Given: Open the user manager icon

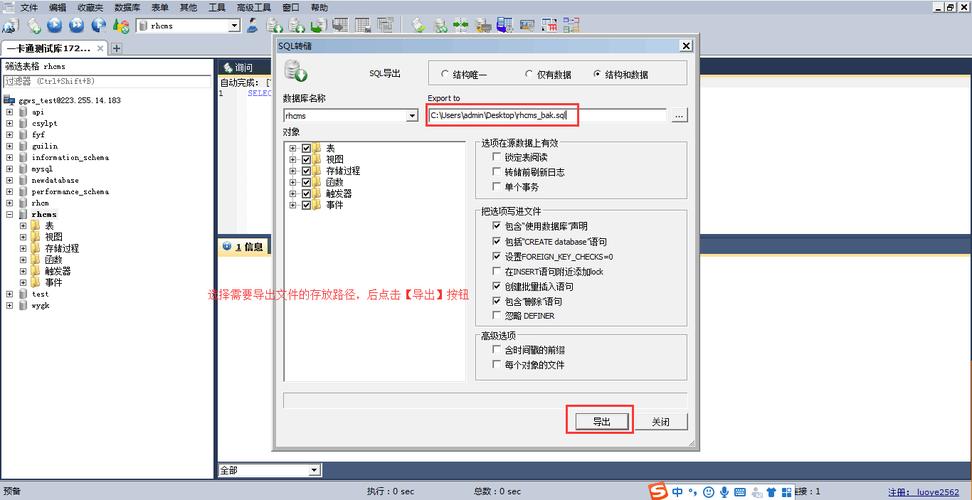Looking at the screenshot, I should pyautogui.click(x=252, y=25).
